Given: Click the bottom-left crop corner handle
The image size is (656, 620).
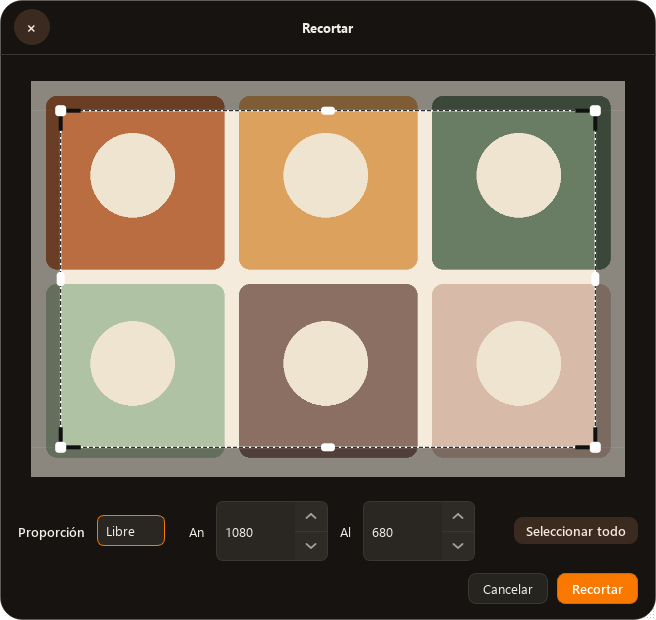Looking at the screenshot, I should coord(61,447).
